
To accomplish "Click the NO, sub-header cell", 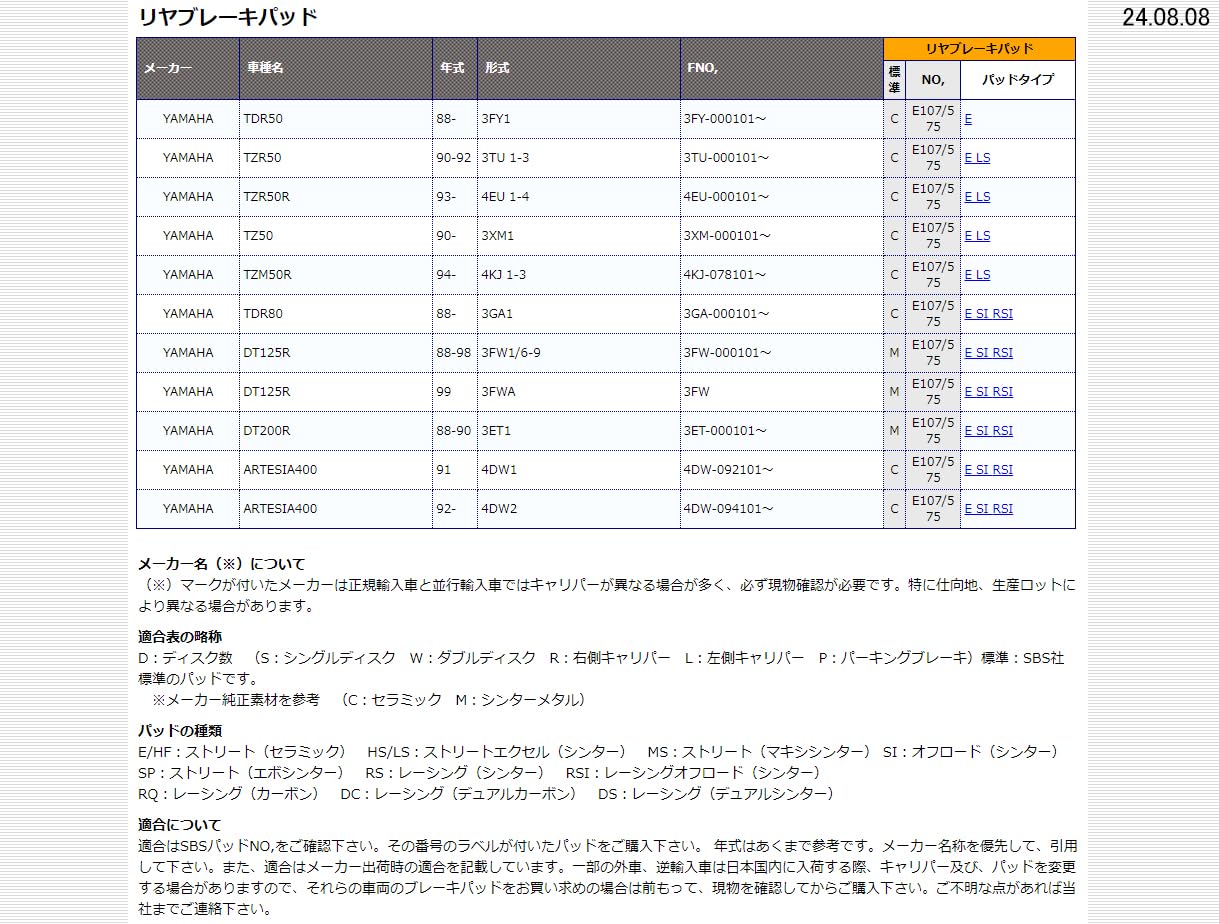I will (x=933, y=80).
